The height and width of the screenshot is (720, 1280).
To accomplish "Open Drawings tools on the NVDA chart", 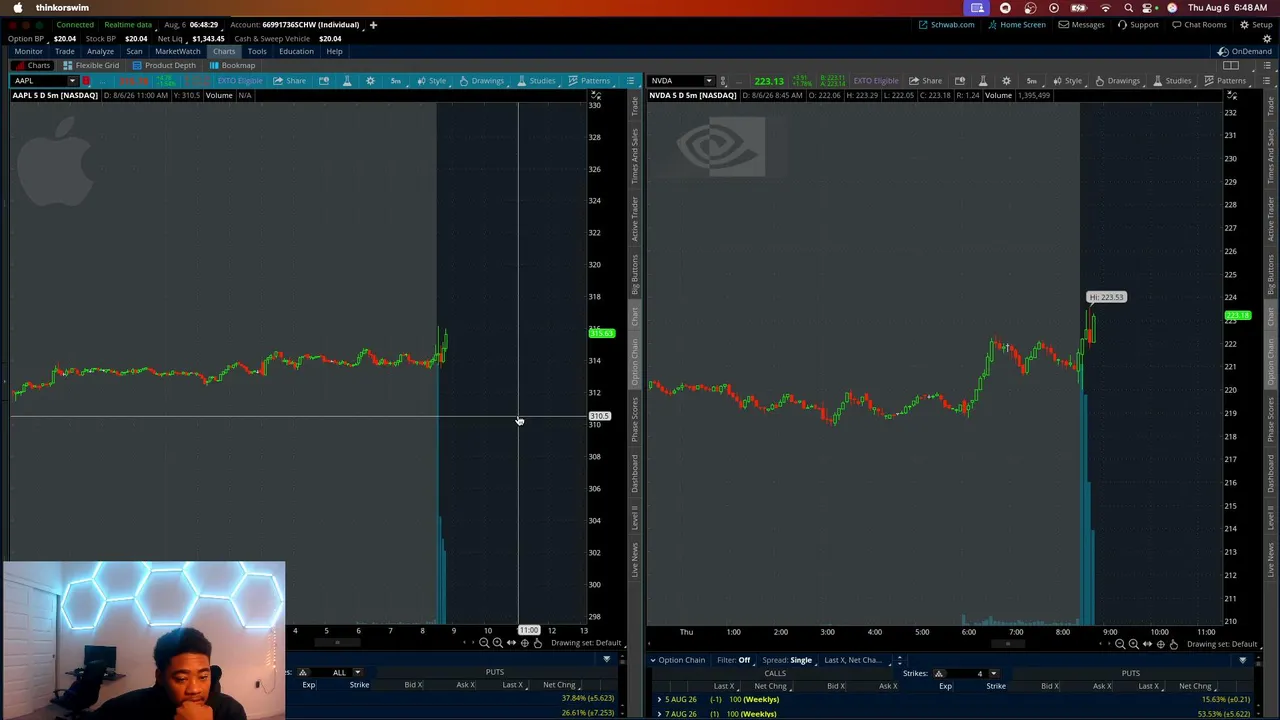I will coord(1117,80).
